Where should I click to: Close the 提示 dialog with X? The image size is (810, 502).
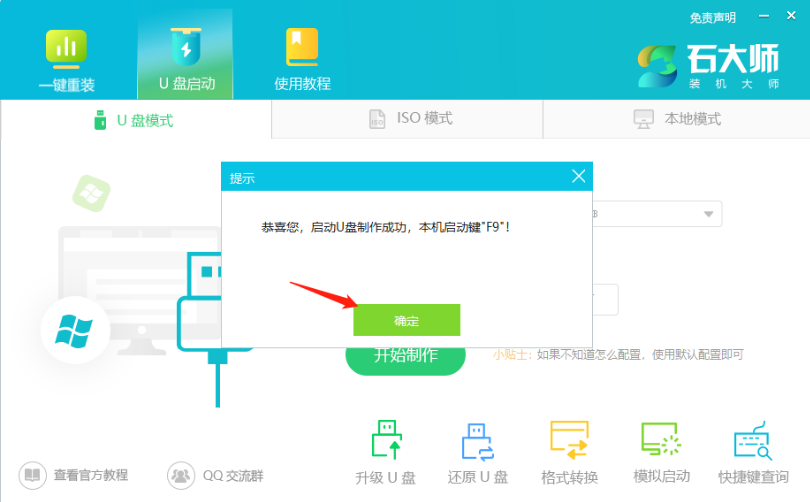pos(578,177)
